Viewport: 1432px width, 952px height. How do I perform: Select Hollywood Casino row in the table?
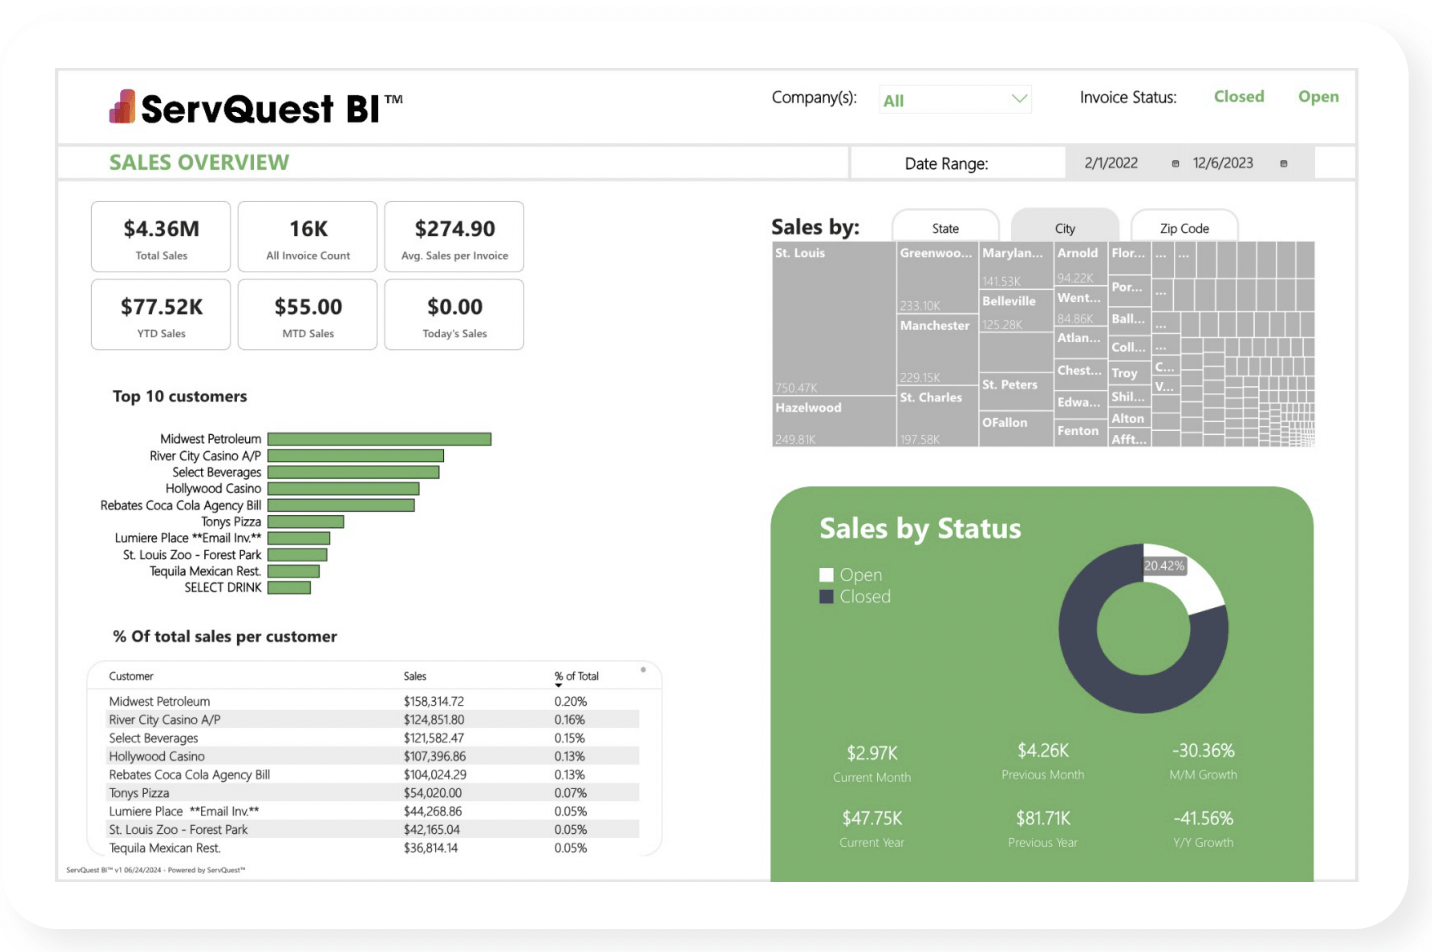click(373, 756)
